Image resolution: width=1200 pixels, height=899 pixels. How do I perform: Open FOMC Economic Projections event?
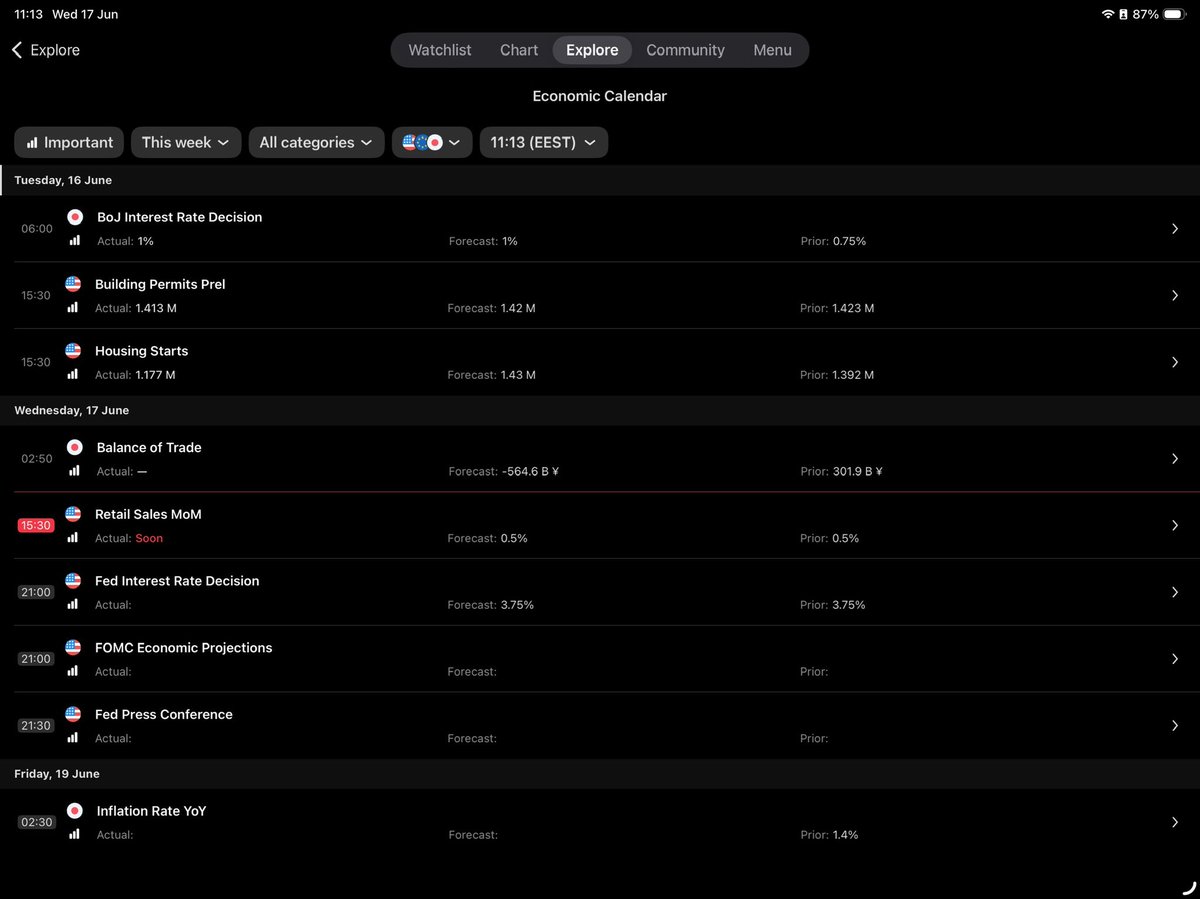[x=600, y=659]
